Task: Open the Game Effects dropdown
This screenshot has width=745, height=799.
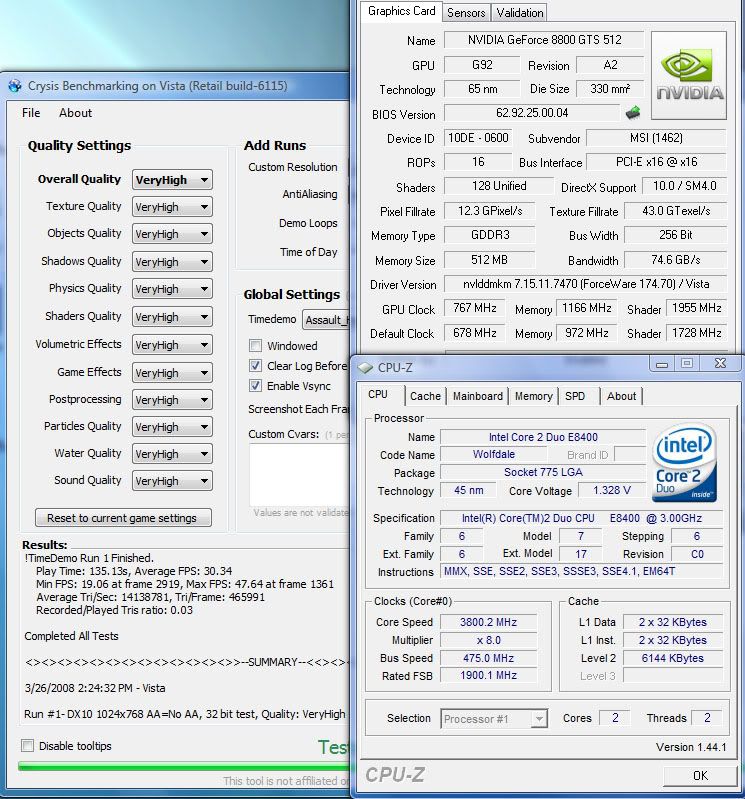Action: tap(172, 373)
